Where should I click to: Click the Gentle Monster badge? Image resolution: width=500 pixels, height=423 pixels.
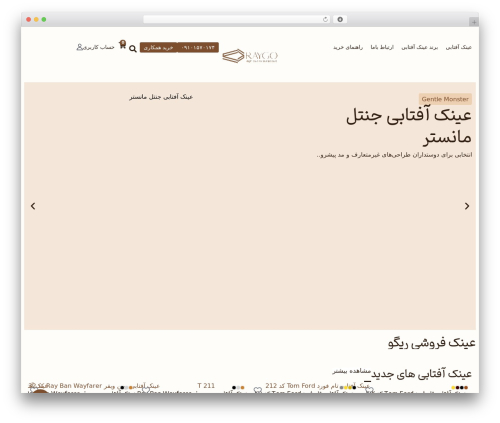(x=445, y=99)
